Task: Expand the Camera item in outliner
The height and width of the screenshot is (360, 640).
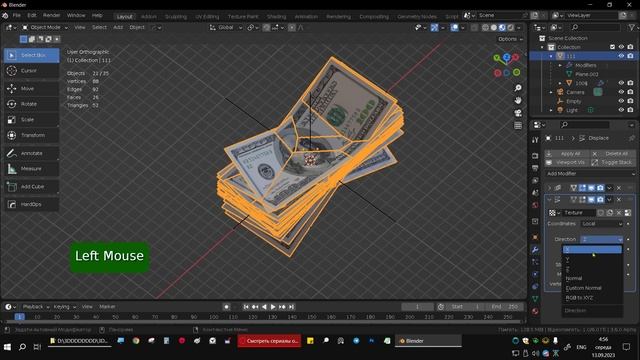Action: click(x=551, y=92)
